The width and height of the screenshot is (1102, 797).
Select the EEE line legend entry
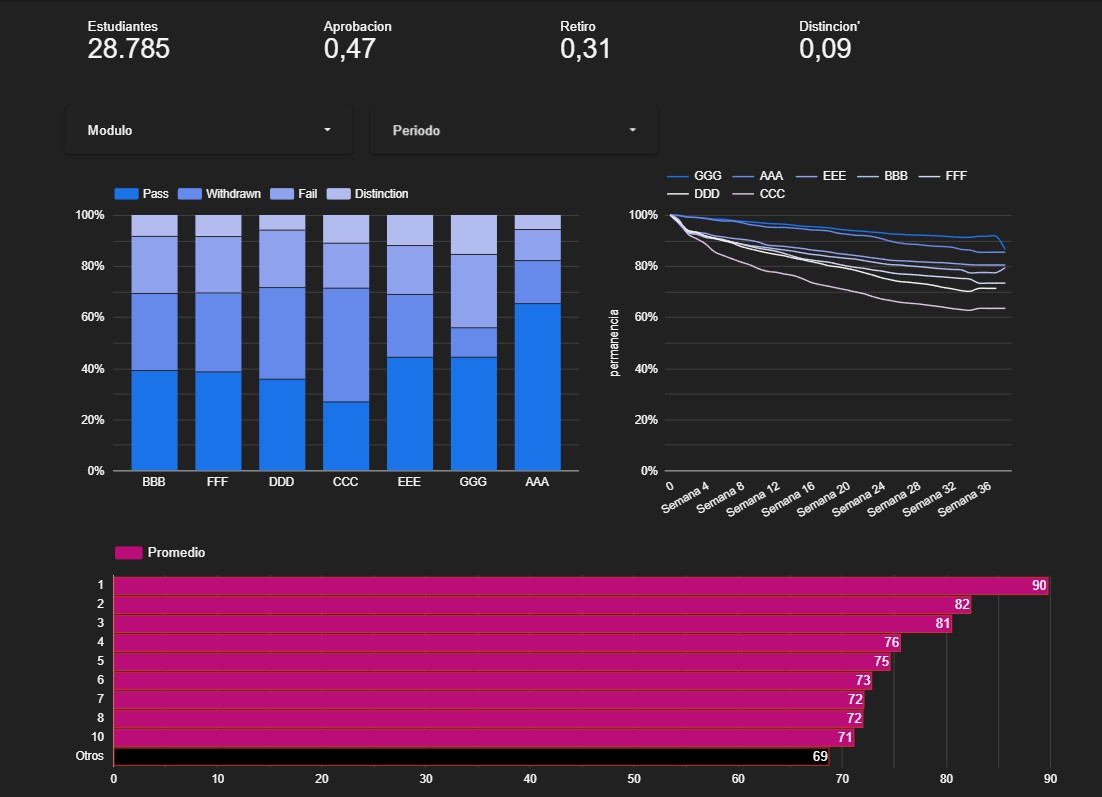[821, 176]
